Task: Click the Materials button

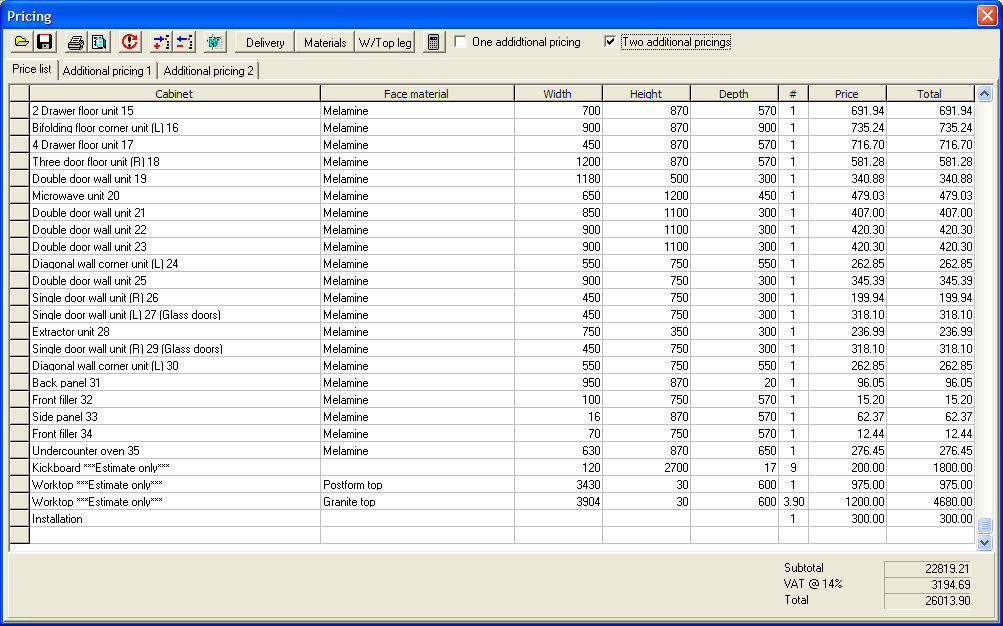Action: click(x=325, y=42)
